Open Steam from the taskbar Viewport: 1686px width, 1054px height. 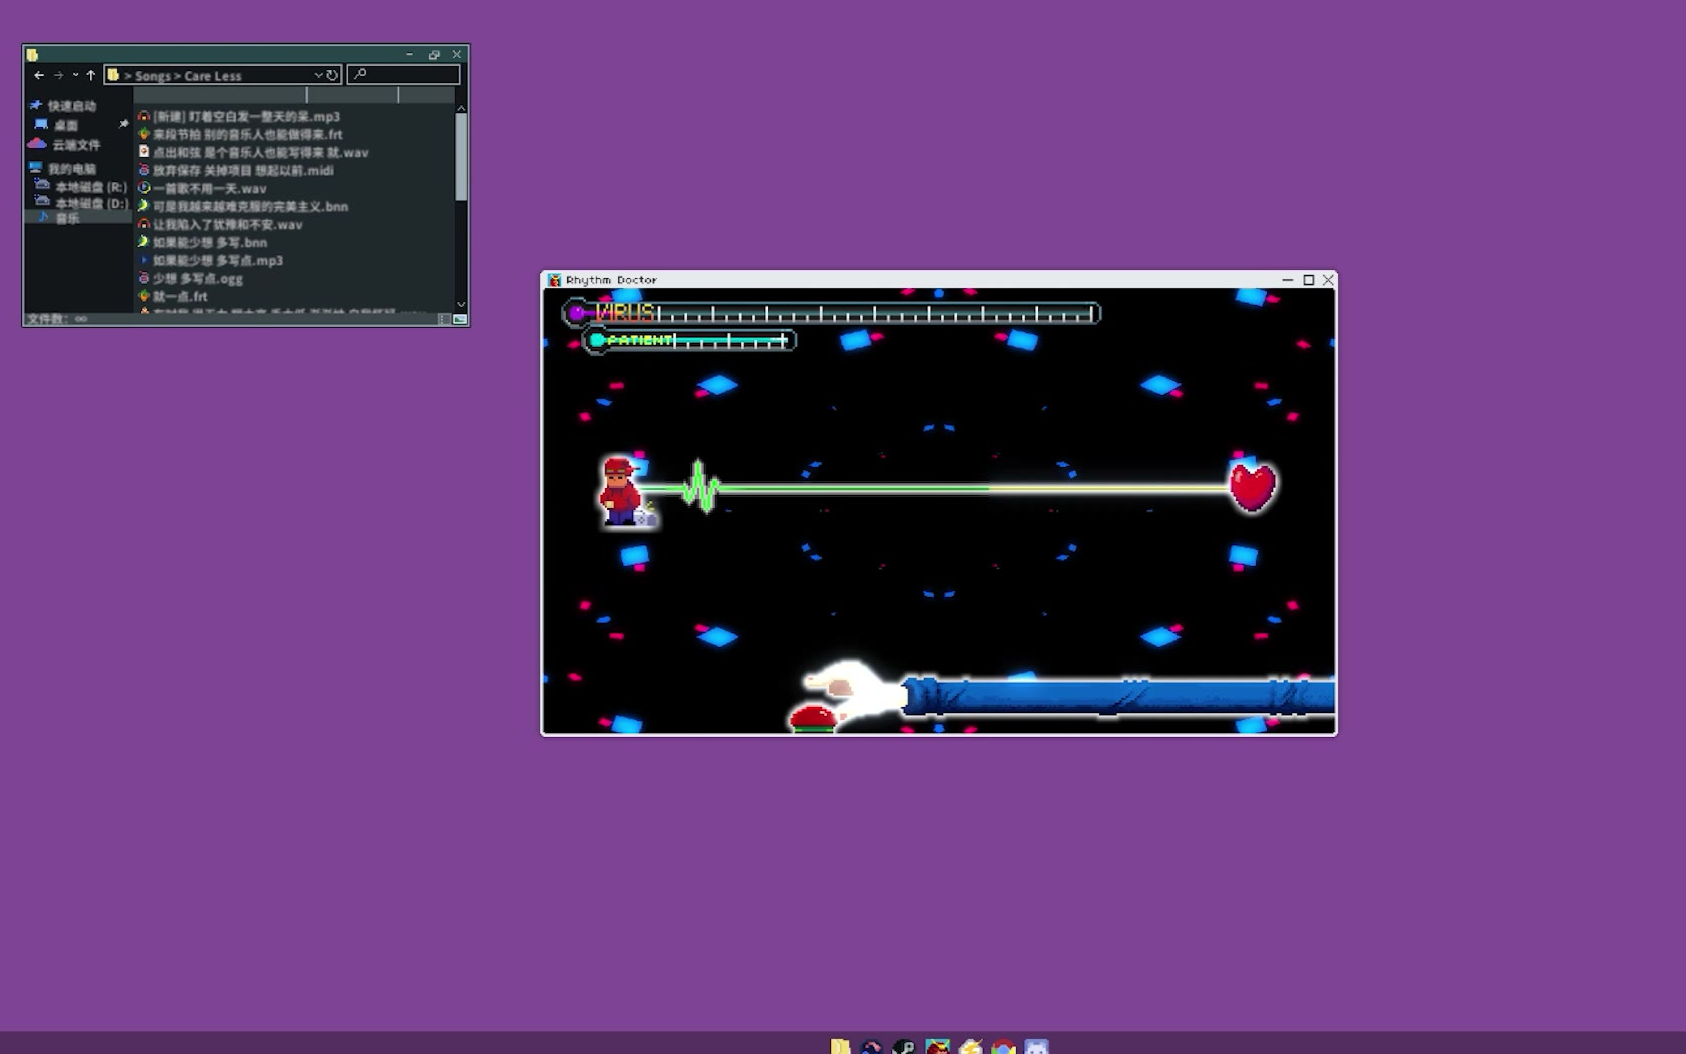[904, 1046]
